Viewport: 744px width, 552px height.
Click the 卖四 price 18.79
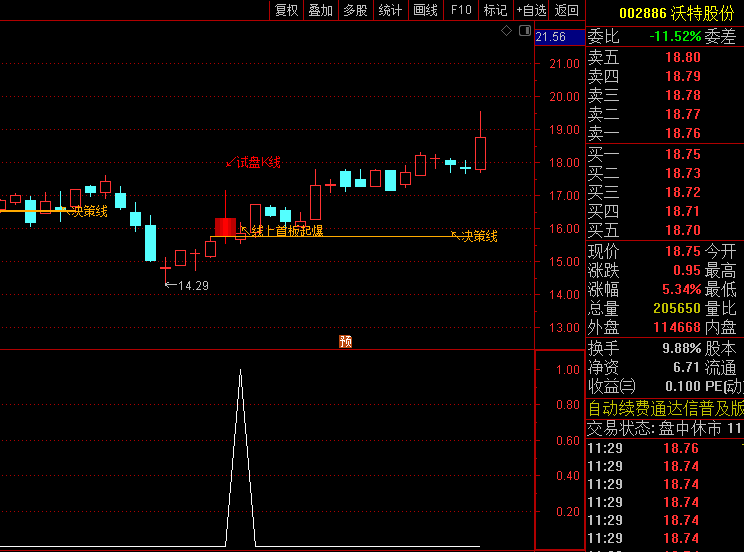(683, 76)
